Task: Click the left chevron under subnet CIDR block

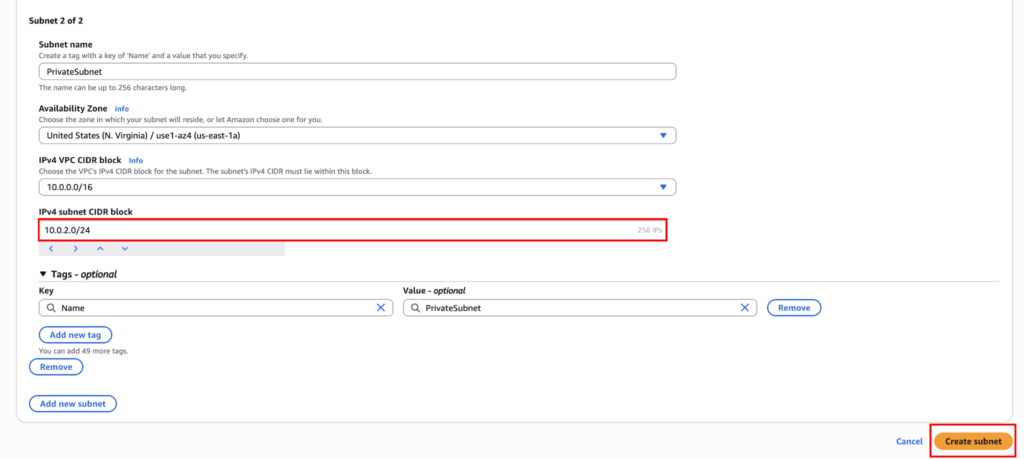Action: pyautogui.click(x=51, y=248)
